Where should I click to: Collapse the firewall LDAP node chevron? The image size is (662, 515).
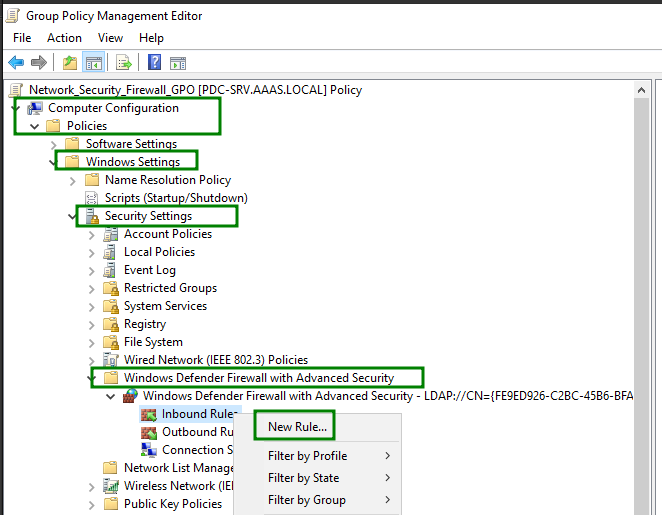coord(111,396)
